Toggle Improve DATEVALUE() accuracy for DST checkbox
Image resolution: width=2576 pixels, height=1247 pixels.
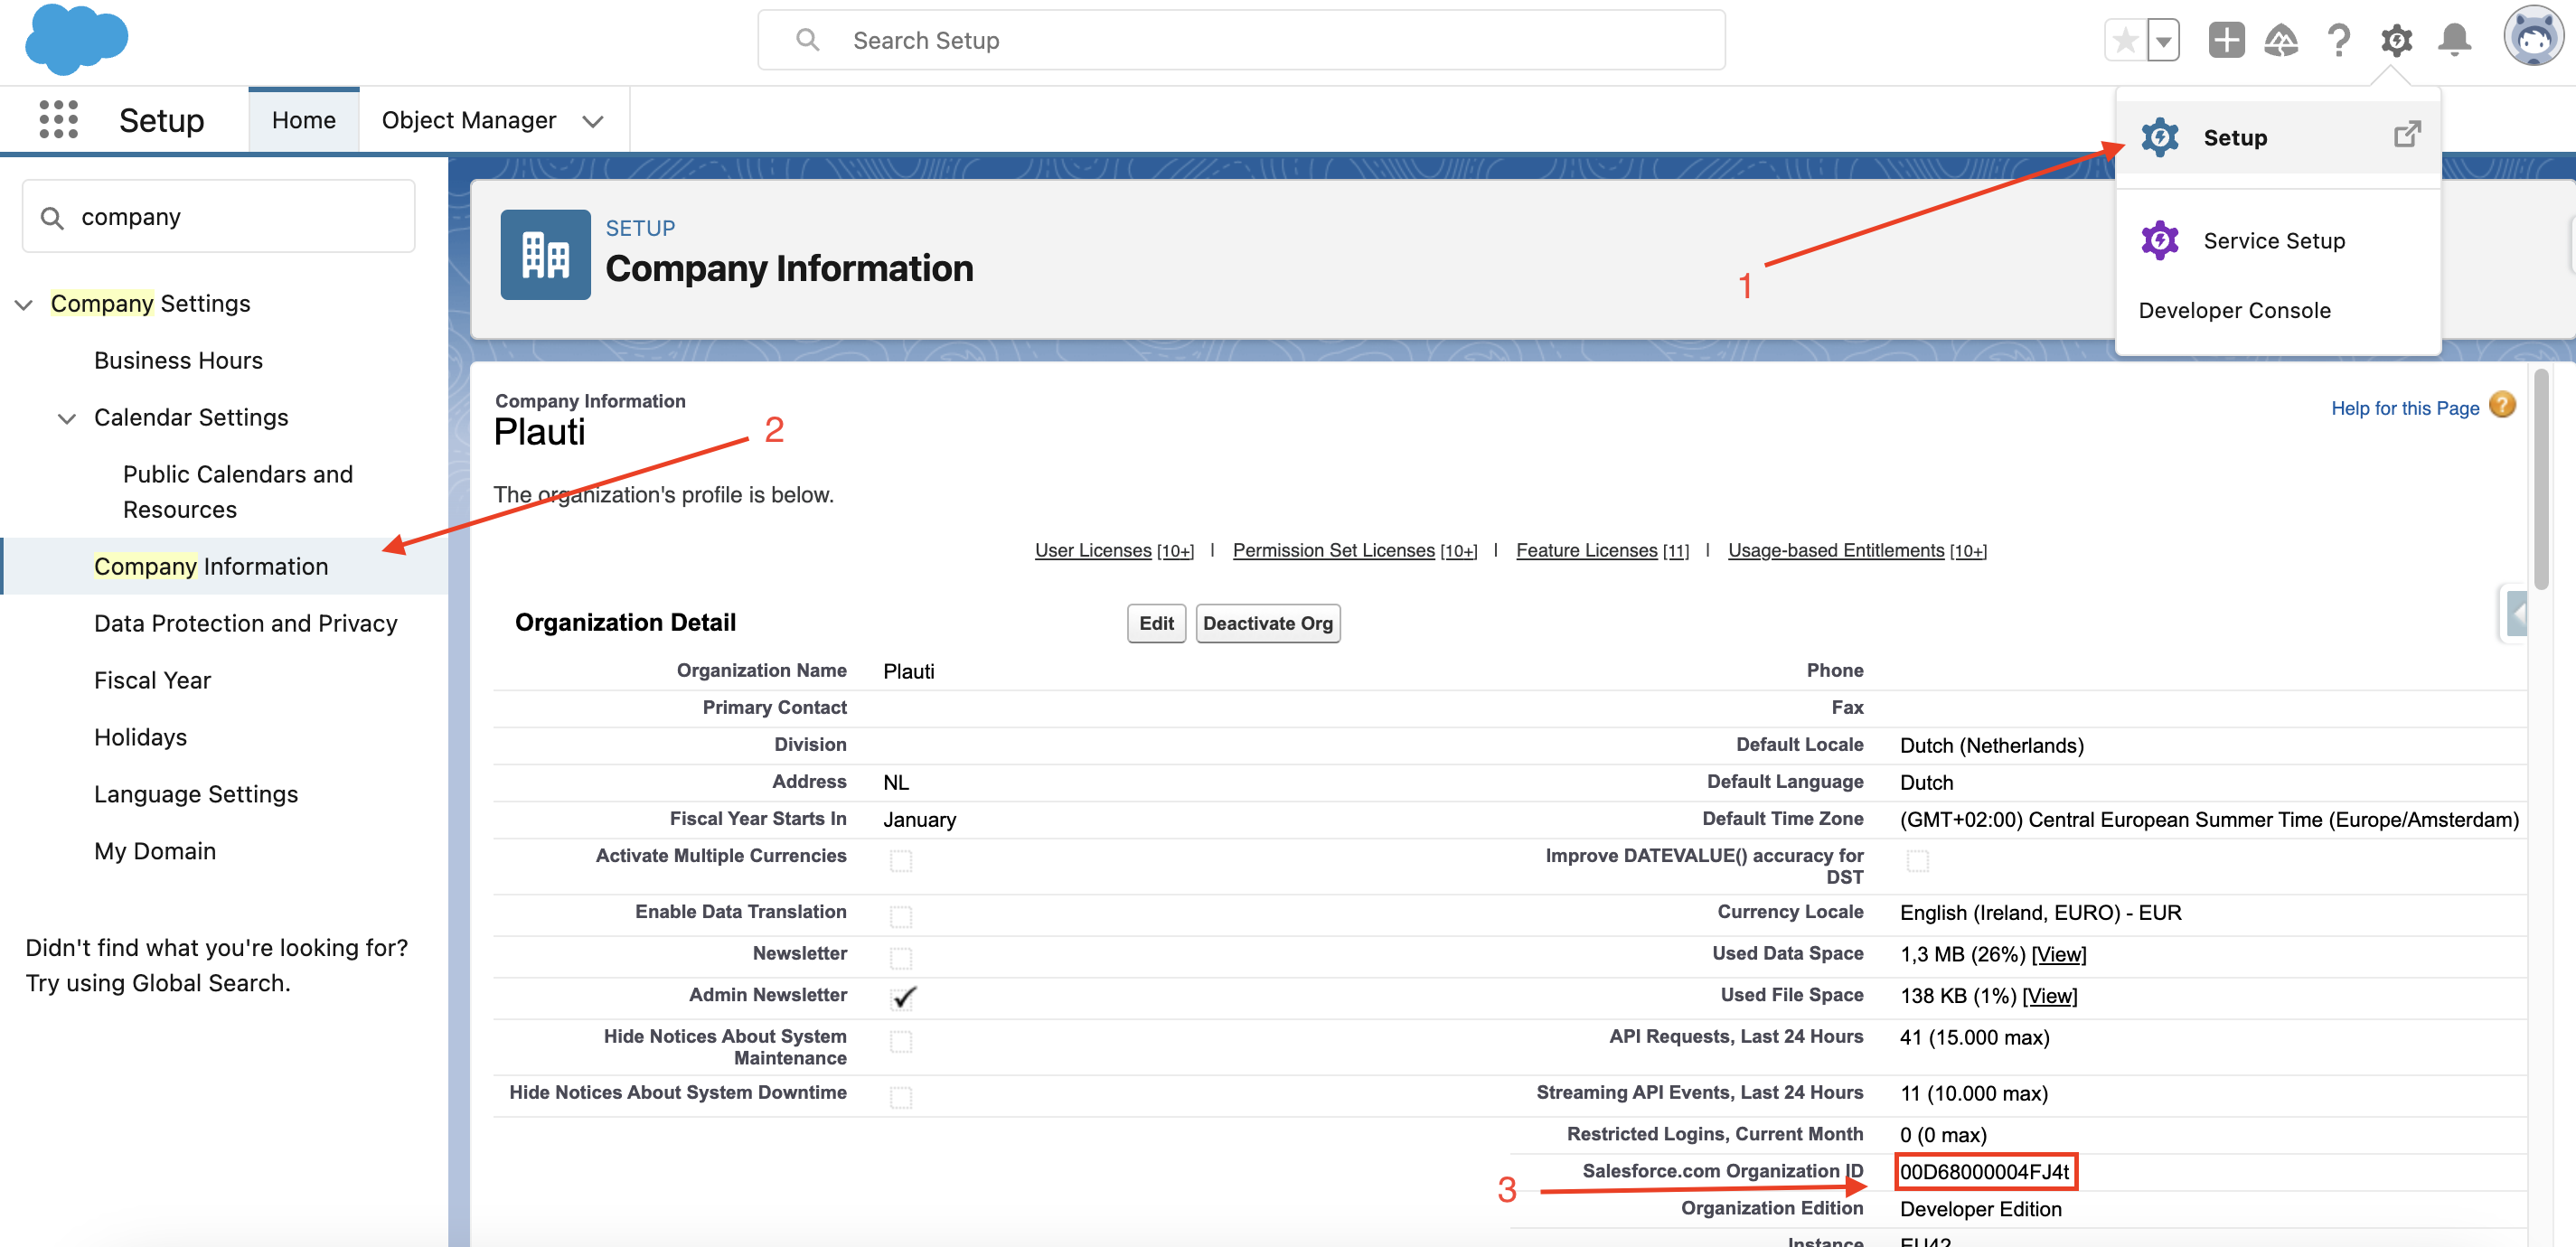[x=1917, y=860]
